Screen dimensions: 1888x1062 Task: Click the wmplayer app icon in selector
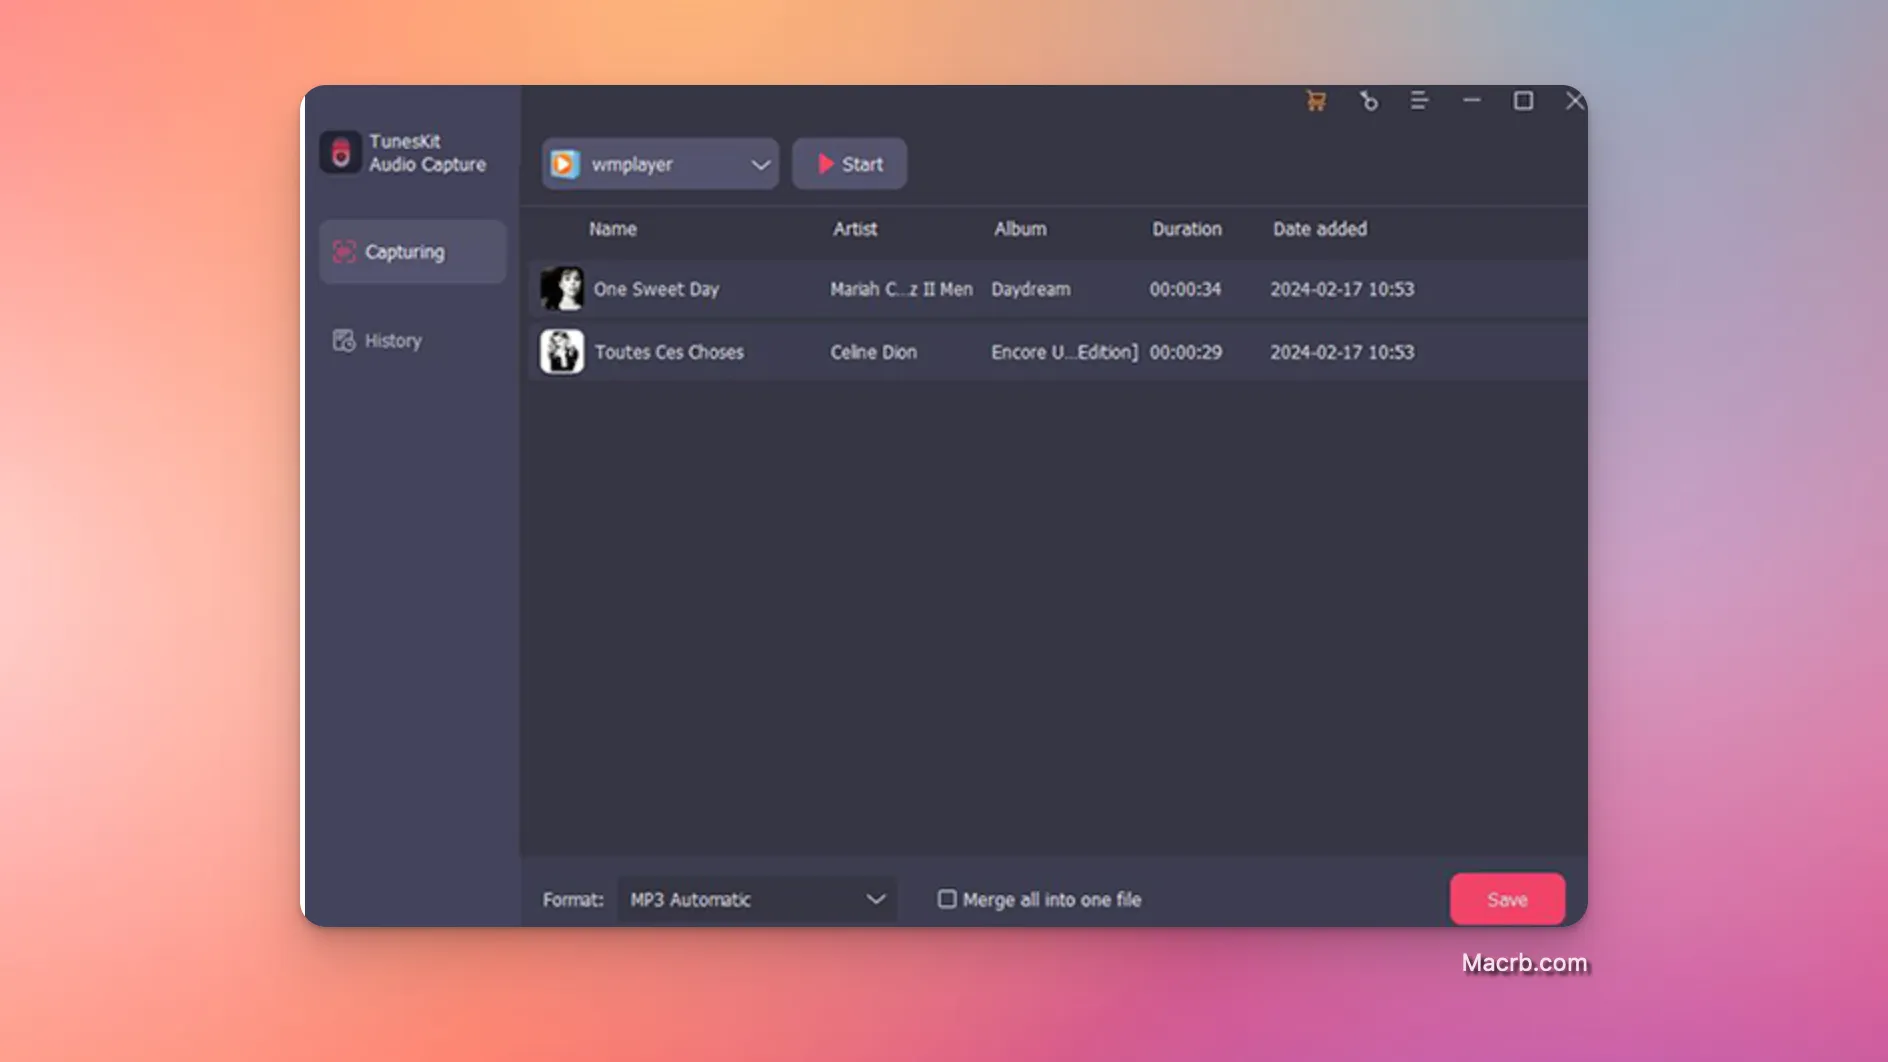click(565, 164)
